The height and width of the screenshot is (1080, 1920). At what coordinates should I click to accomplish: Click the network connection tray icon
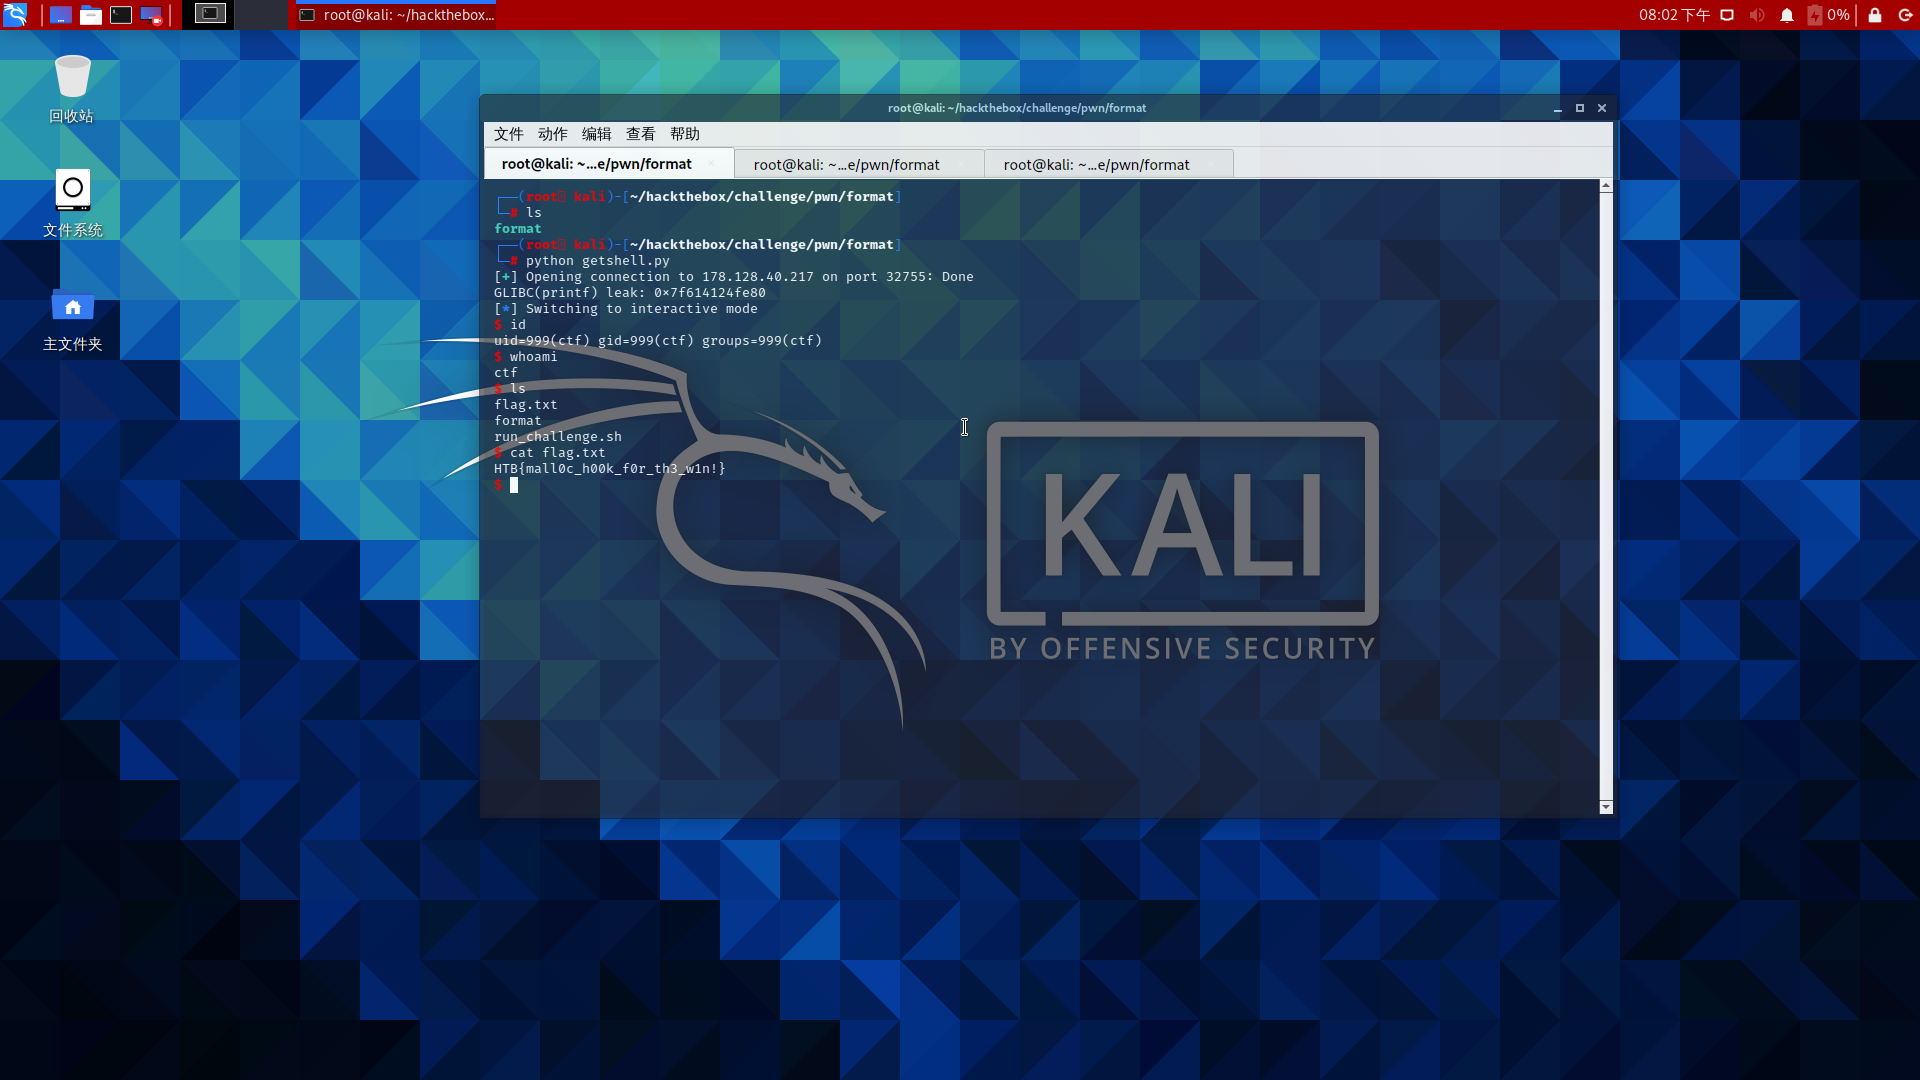coord(1727,15)
